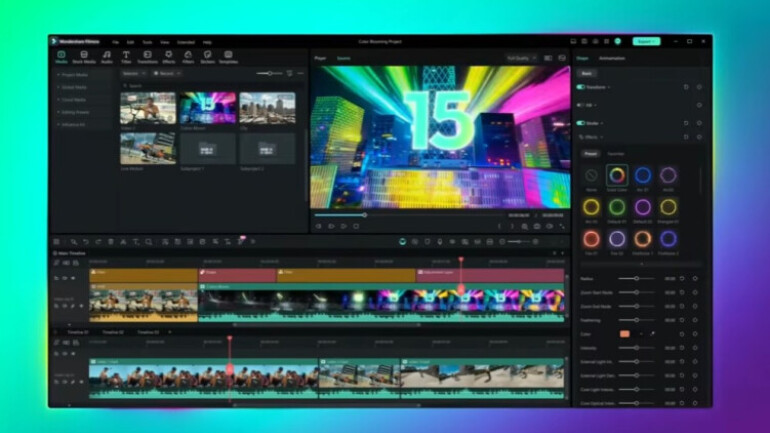Viewport: 770px width, 433px height.
Task: Open the Effects library icon
Action: [167, 56]
